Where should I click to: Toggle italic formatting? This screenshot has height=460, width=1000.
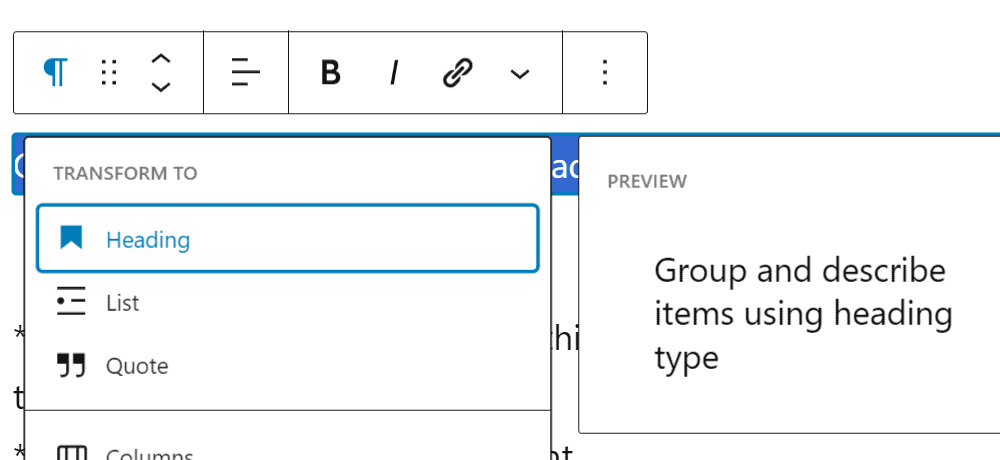point(394,73)
